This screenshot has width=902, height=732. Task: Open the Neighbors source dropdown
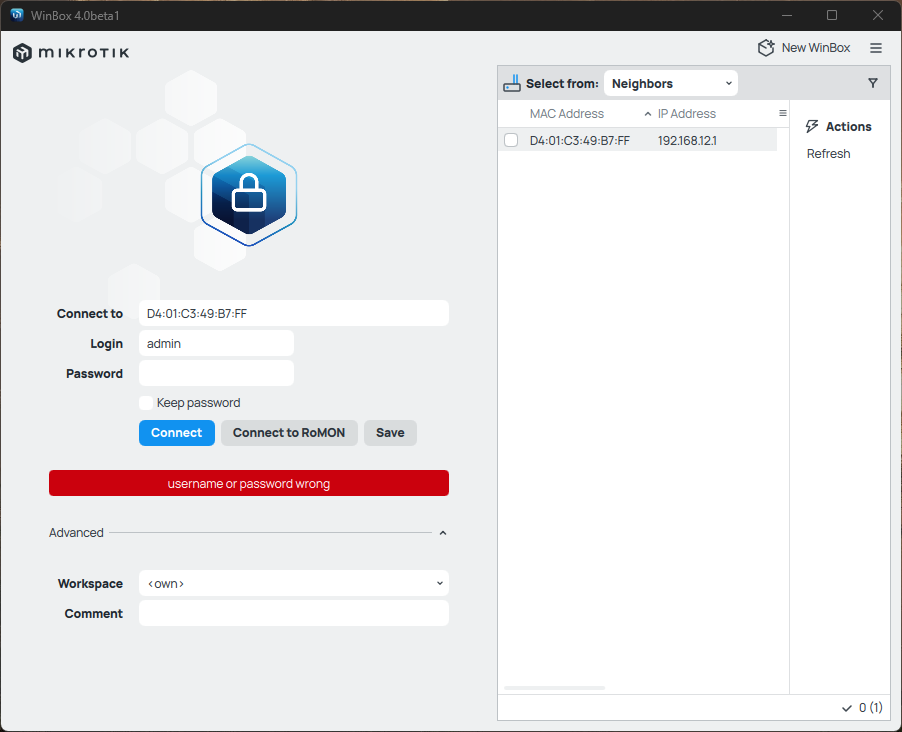coord(670,83)
